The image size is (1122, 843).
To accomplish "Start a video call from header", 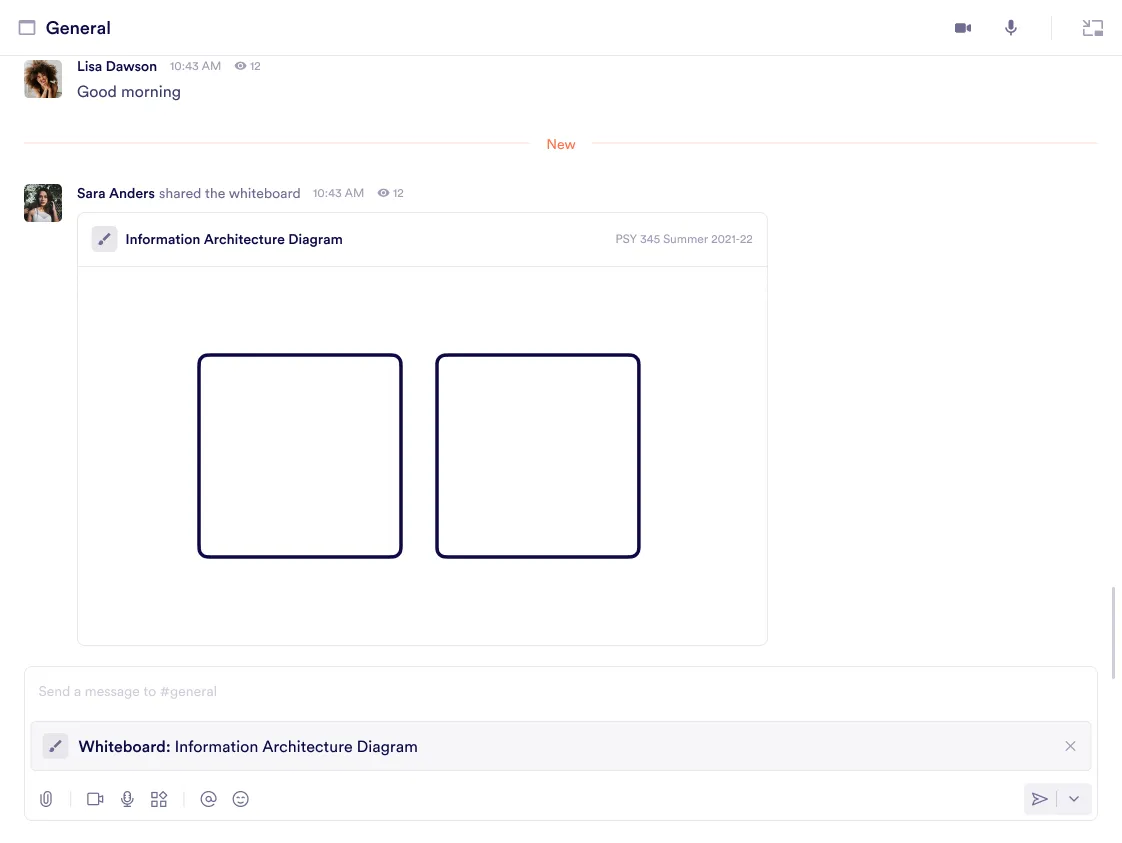I will tap(962, 28).
